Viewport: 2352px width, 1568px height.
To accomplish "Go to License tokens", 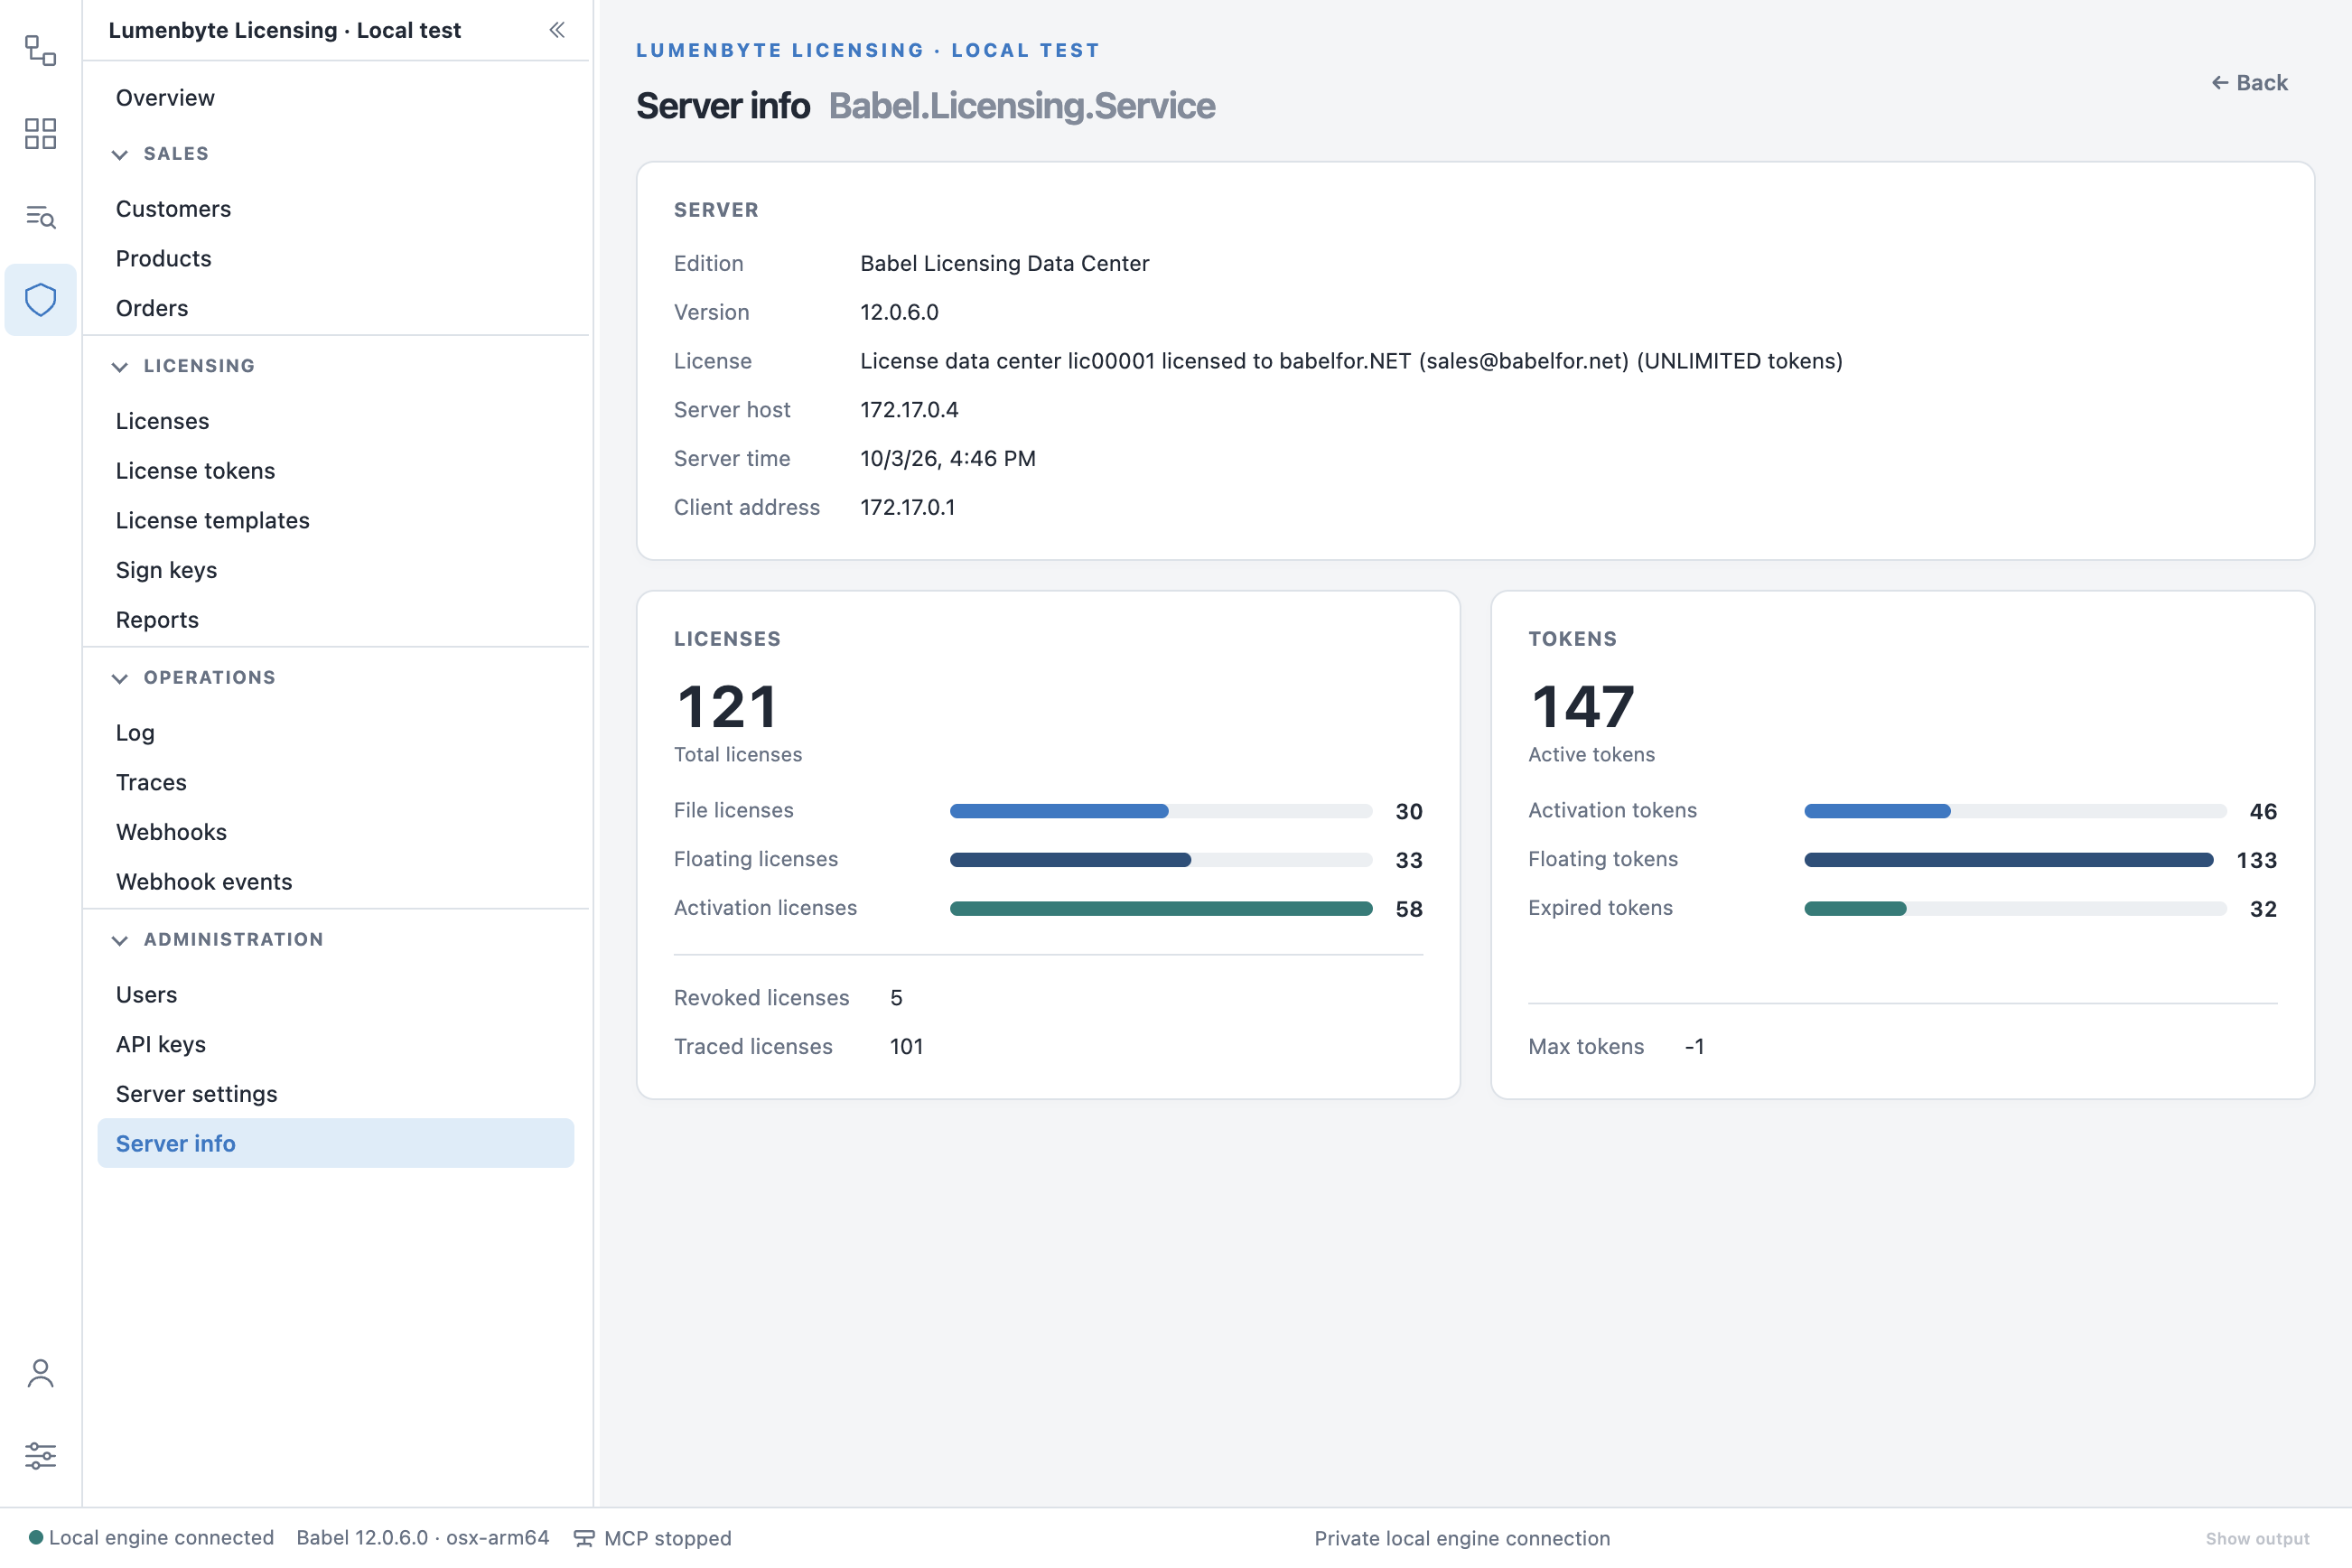I will [x=336, y=471].
